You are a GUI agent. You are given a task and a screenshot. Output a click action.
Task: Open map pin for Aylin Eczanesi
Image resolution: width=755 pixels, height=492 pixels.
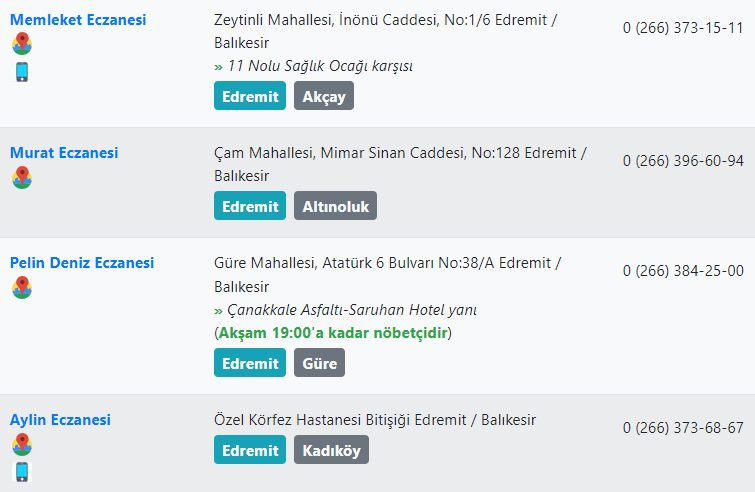point(22,444)
